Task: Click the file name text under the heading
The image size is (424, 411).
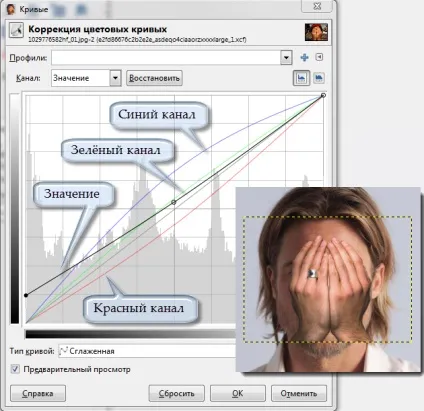Action: 137,40
